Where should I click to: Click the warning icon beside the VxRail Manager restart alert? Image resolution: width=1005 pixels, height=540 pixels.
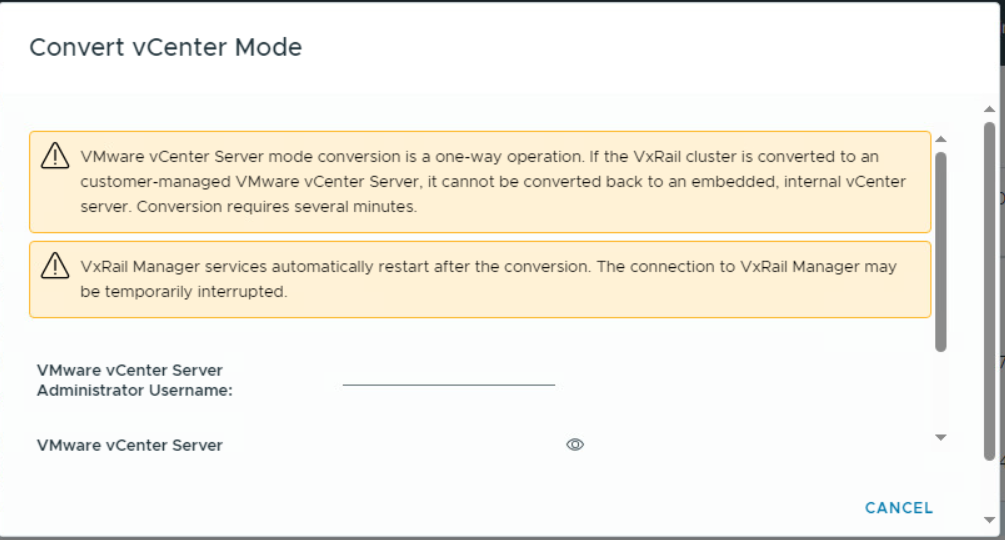pyautogui.click(x=54, y=266)
